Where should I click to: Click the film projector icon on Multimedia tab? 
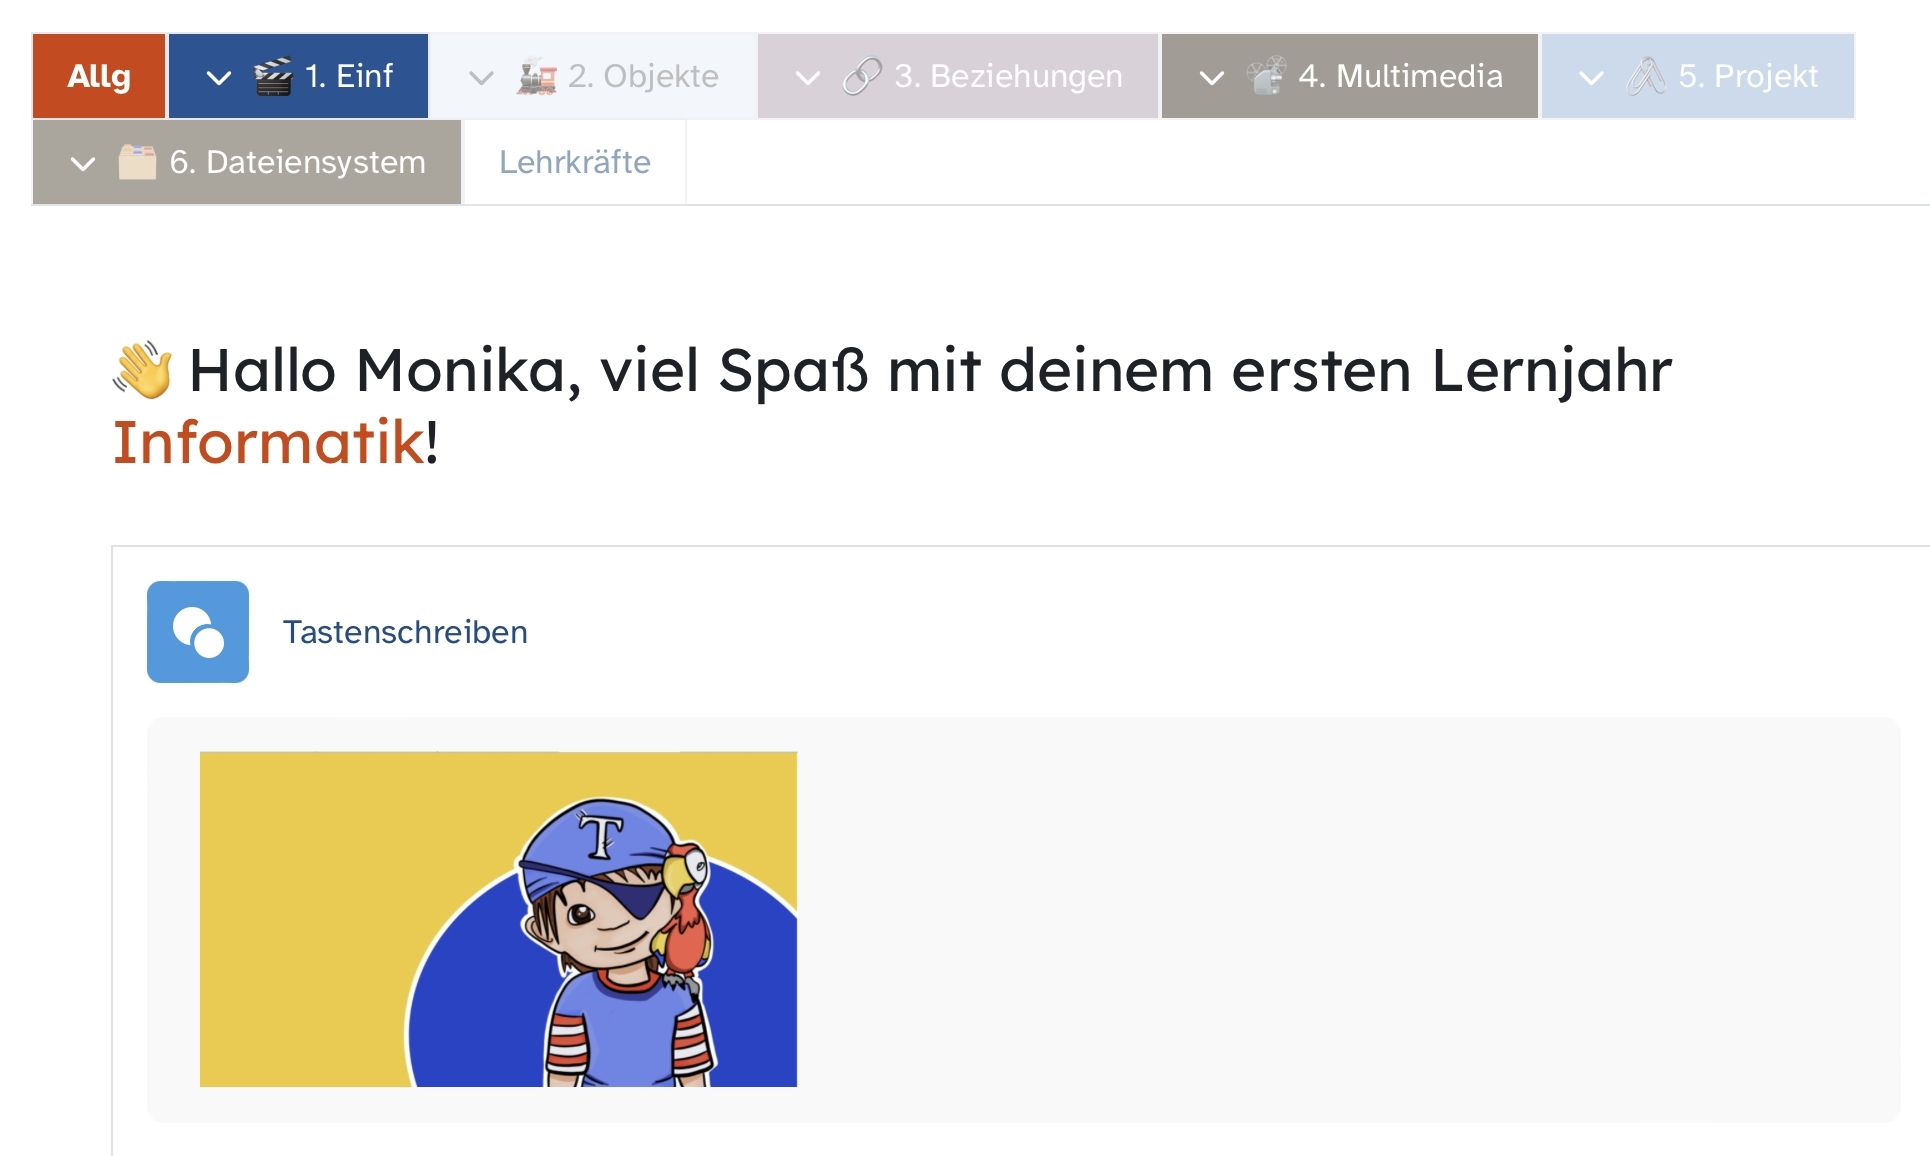(x=1266, y=77)
